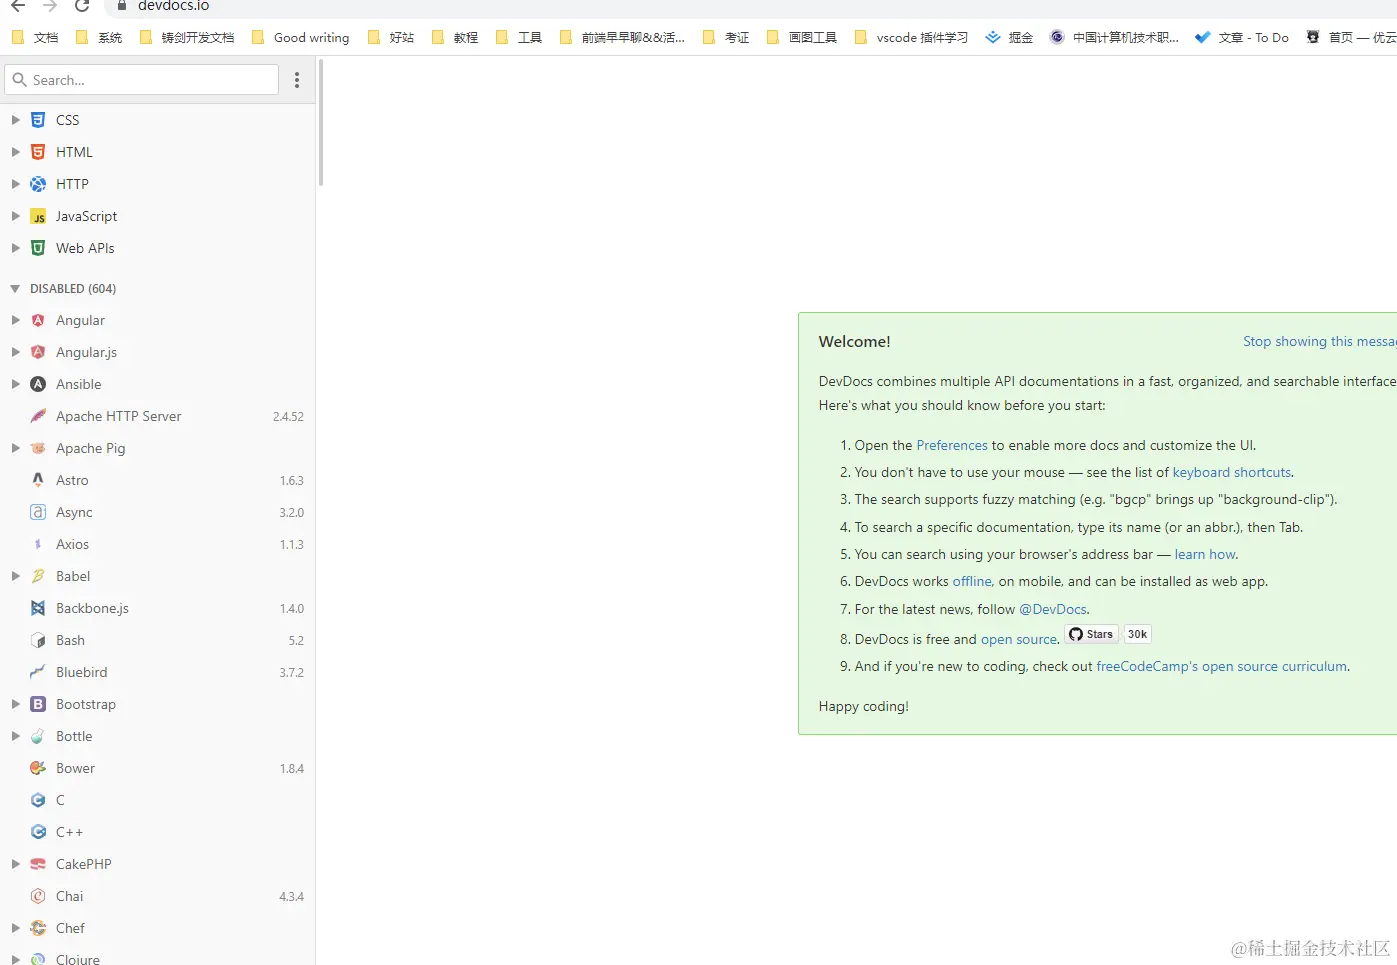Click the HTTP docs icon
This screenshot has width=1397, height=965.
pyautogui.click(x=38, y=184)
